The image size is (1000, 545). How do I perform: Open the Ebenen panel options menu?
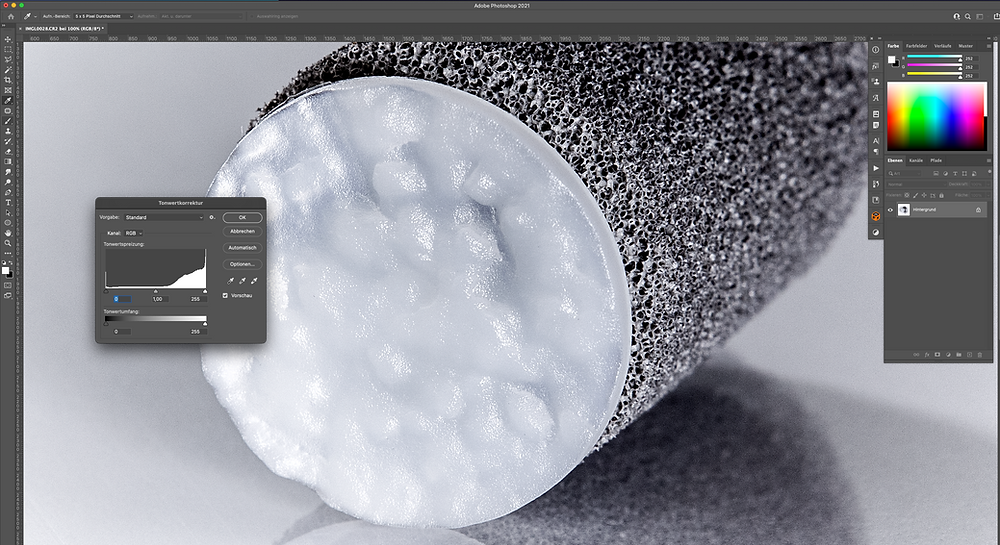coord(989,161)
